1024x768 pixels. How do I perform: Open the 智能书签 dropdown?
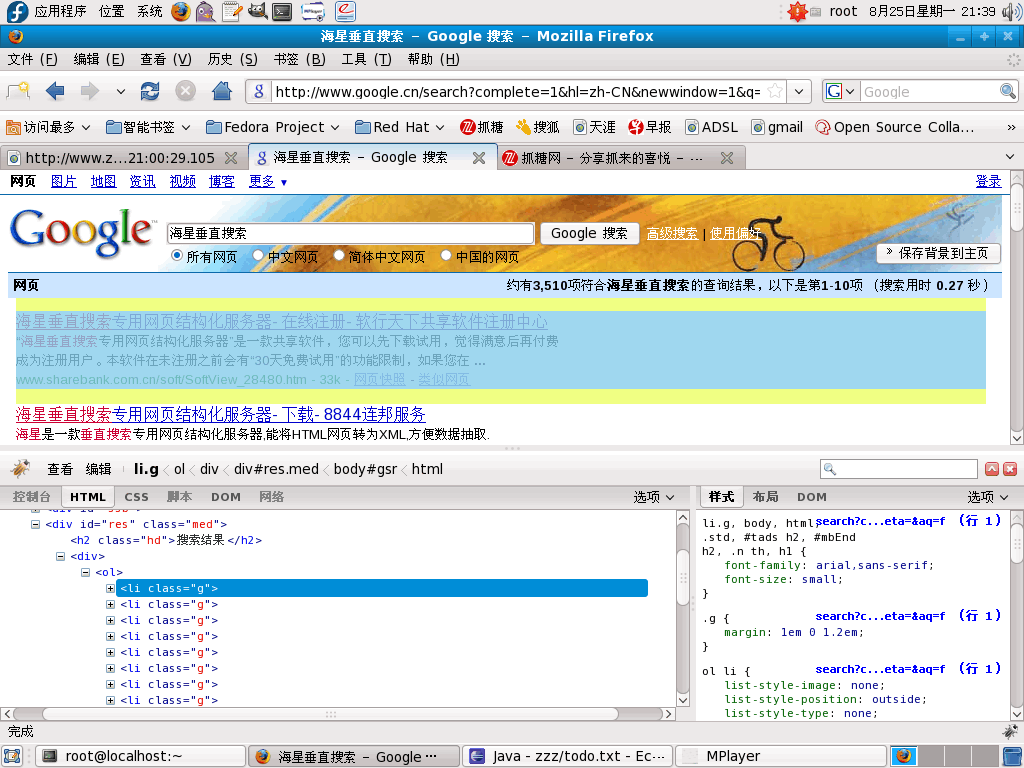pyautogui.click(x=148, y=127)
